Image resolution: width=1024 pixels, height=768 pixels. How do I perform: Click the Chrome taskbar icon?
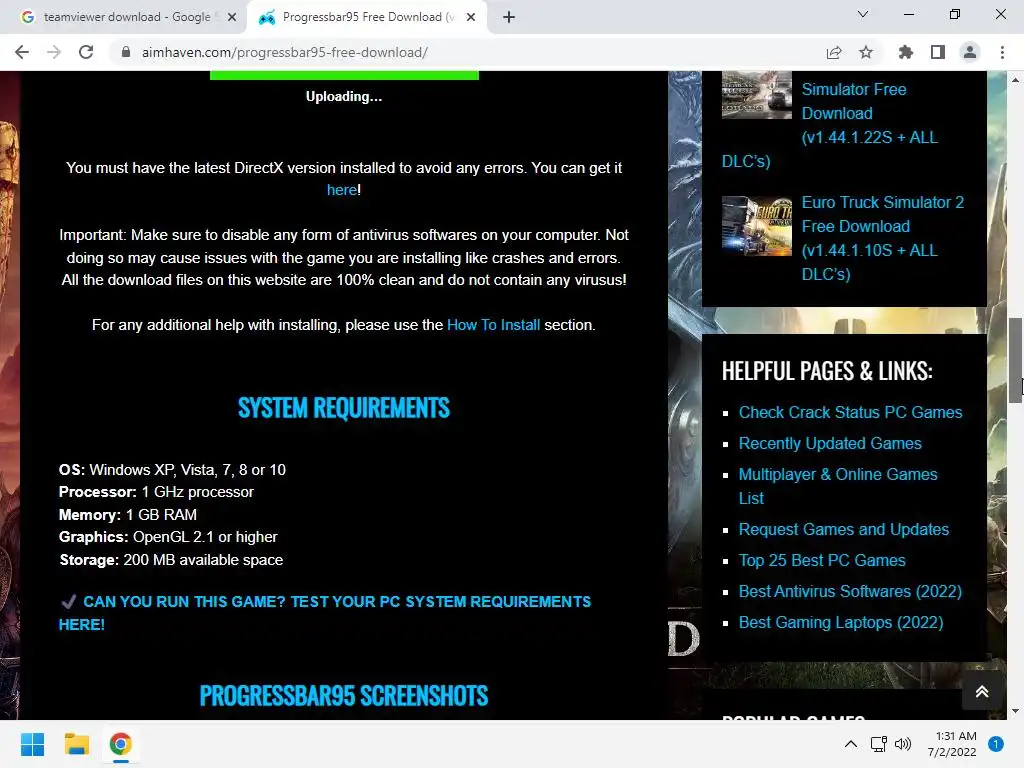[121, 744]
